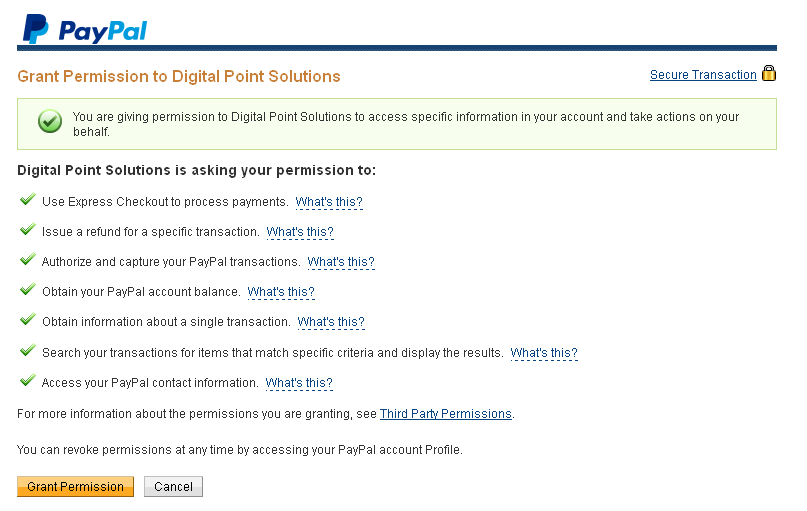Image resolution: width=807 pixels, height=511 pixels.
Task: Click checkmark beside Express Checkout permission
Action: pos(27,201)
